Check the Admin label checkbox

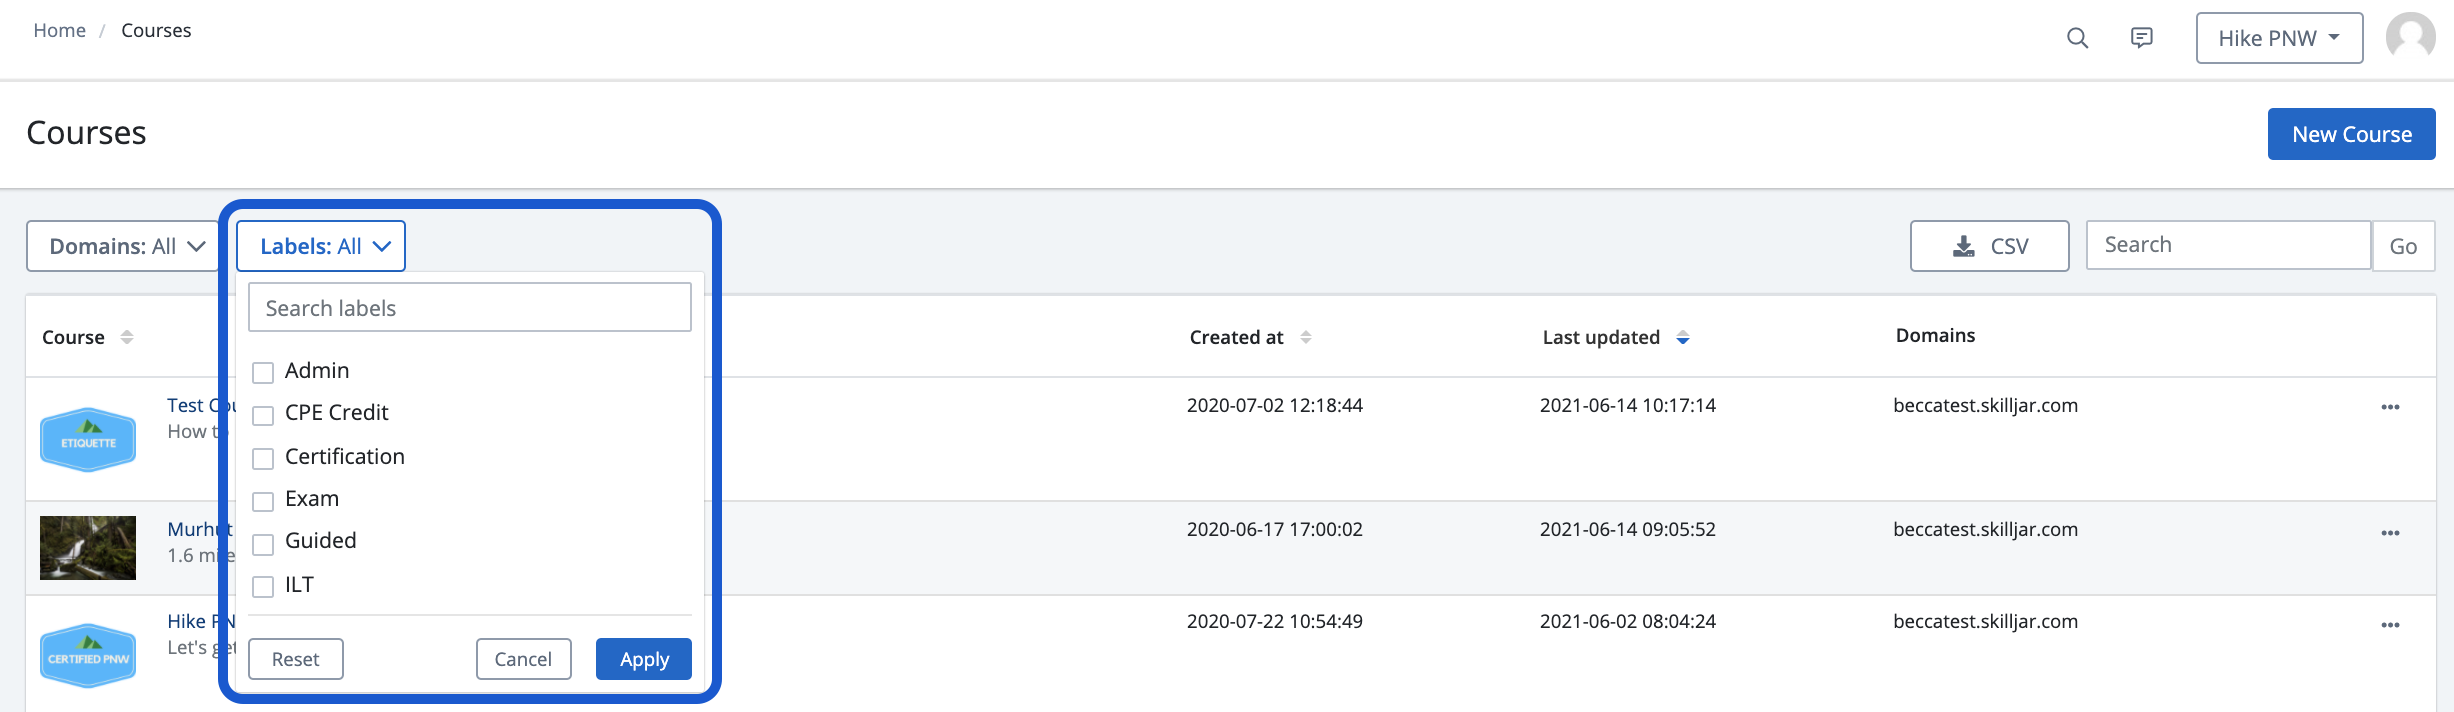pyautogui.click(x=263, y=373)
